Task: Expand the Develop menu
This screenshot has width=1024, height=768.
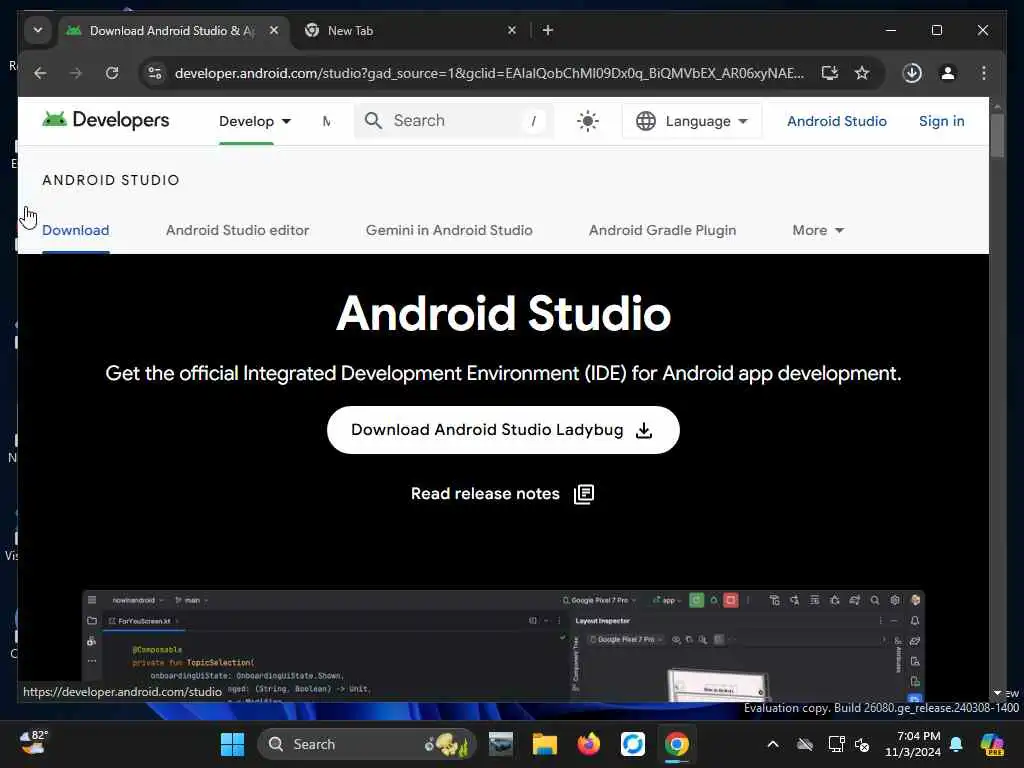Action: point(255,121)
